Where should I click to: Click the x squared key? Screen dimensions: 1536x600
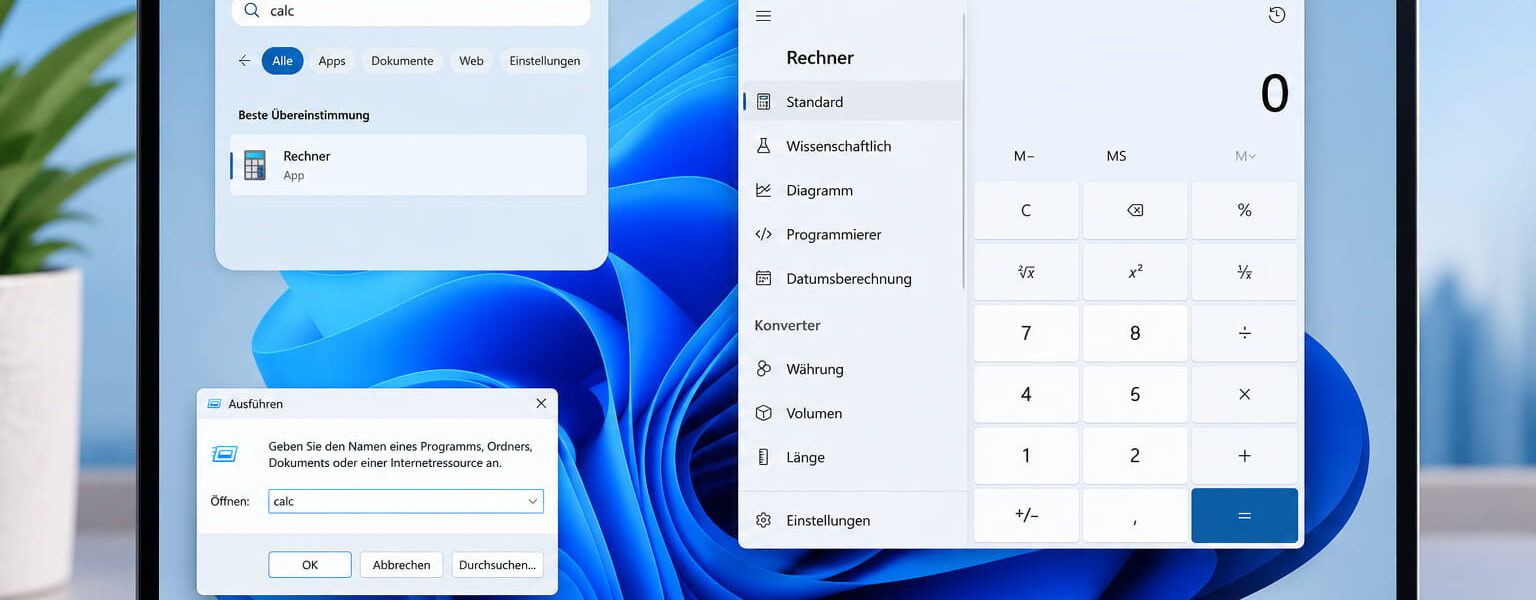coord(1135,272)
